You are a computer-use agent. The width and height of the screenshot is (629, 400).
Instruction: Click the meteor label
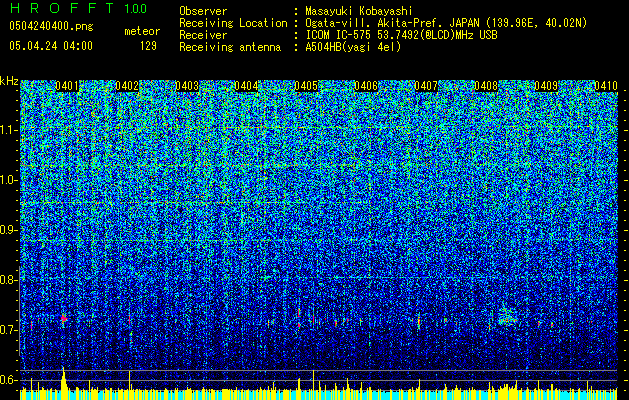pyautogui.click(x=142, y=31)
